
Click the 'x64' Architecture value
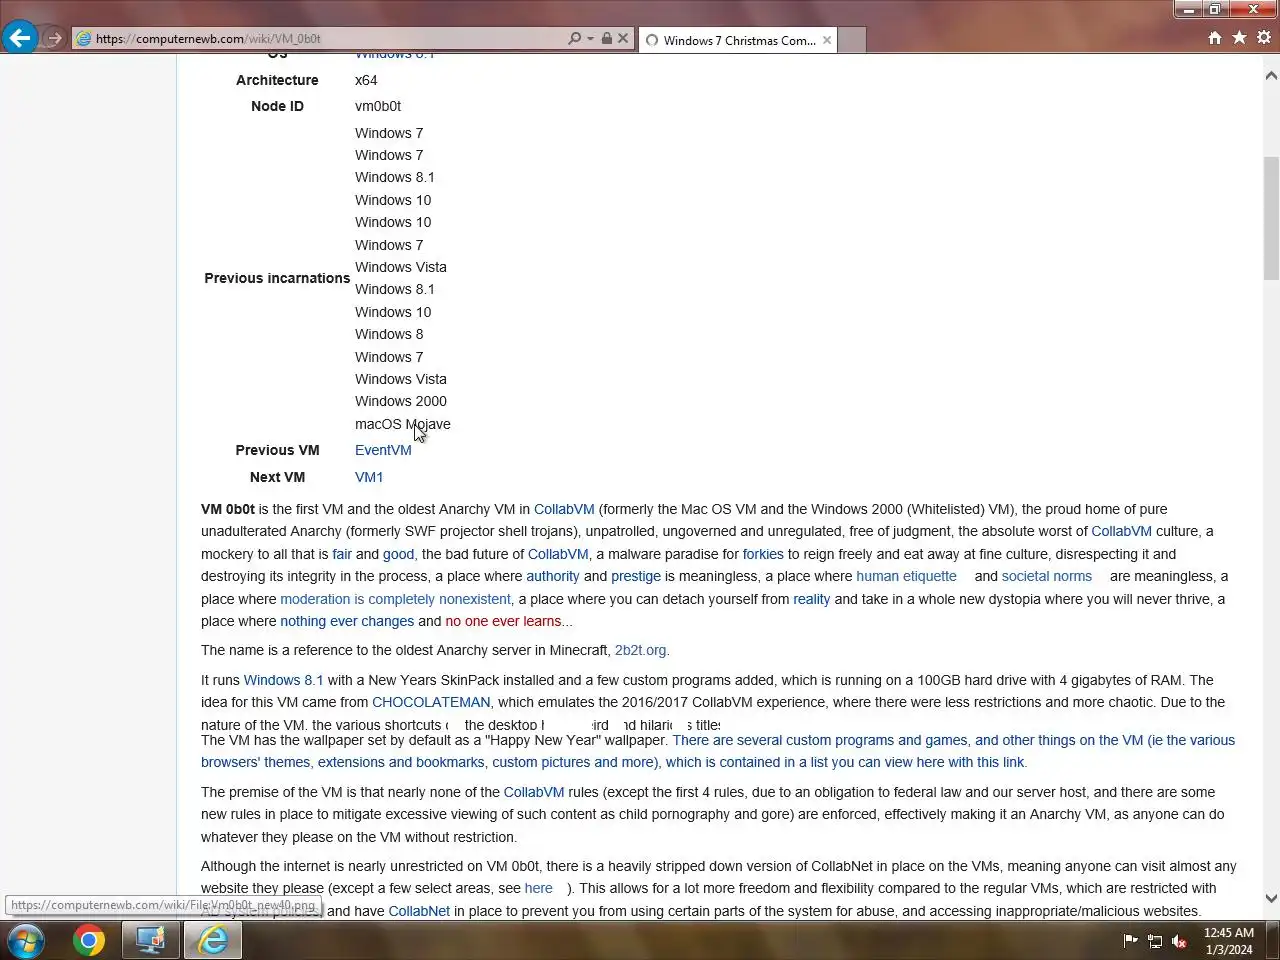click(x=366, y=80)
